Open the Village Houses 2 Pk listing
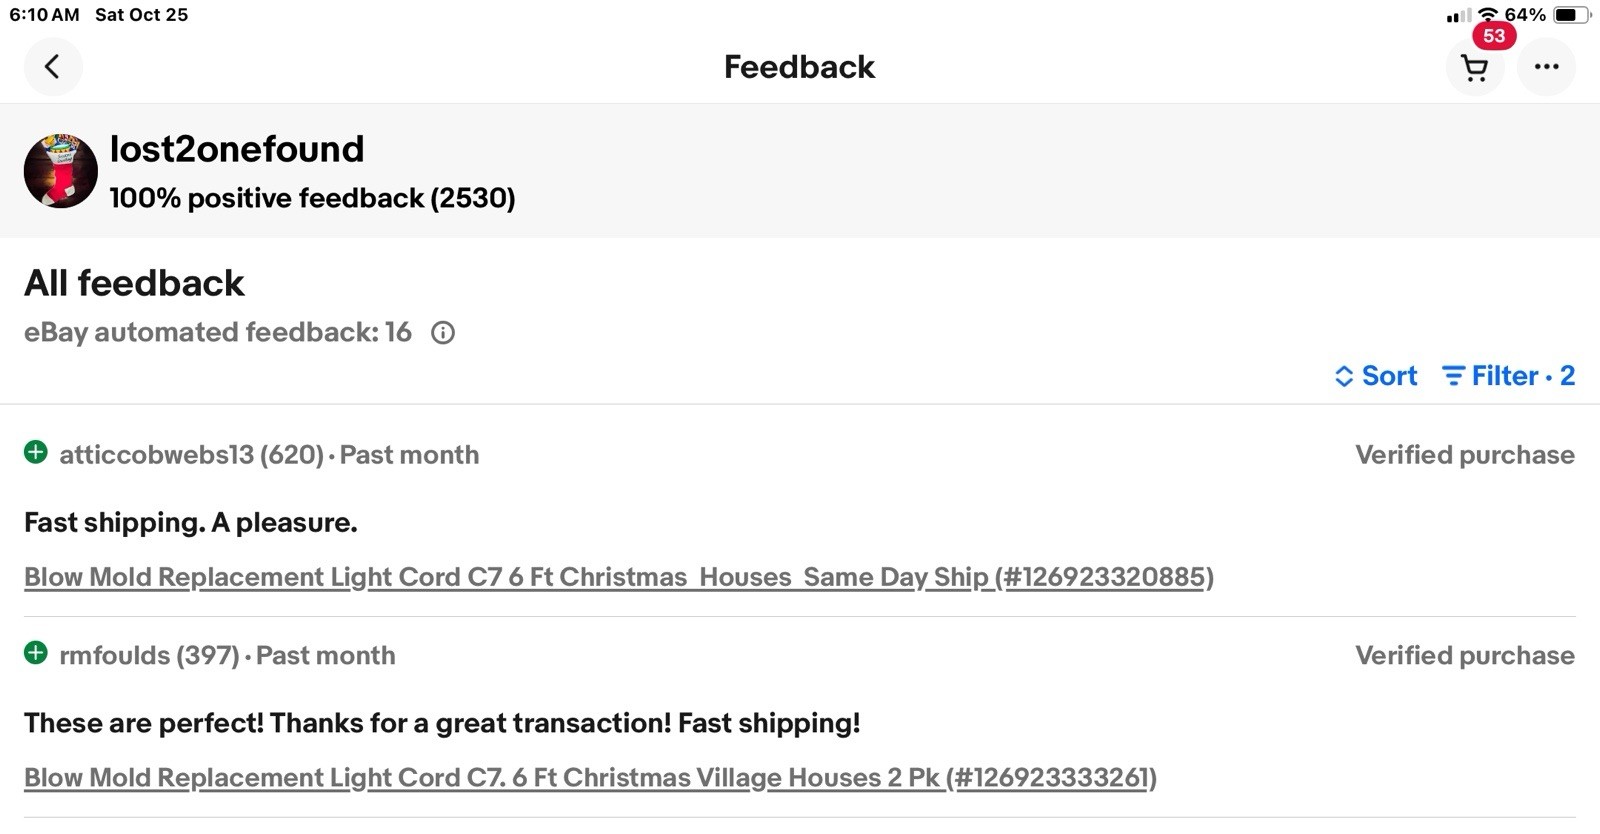Viewport: 1600px width, 834px height. (590, 778)
